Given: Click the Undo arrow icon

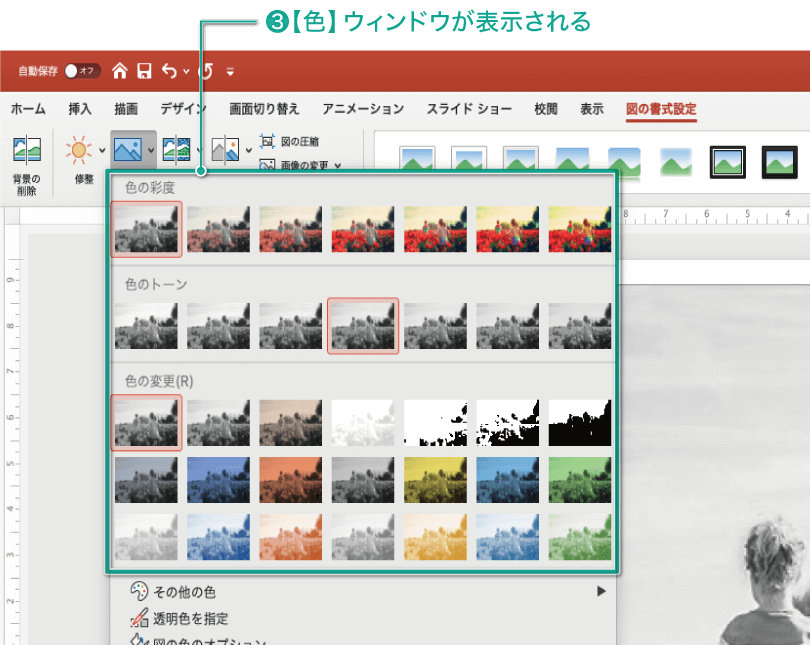Looking at the screenshot, I should [x=169, y=71].
